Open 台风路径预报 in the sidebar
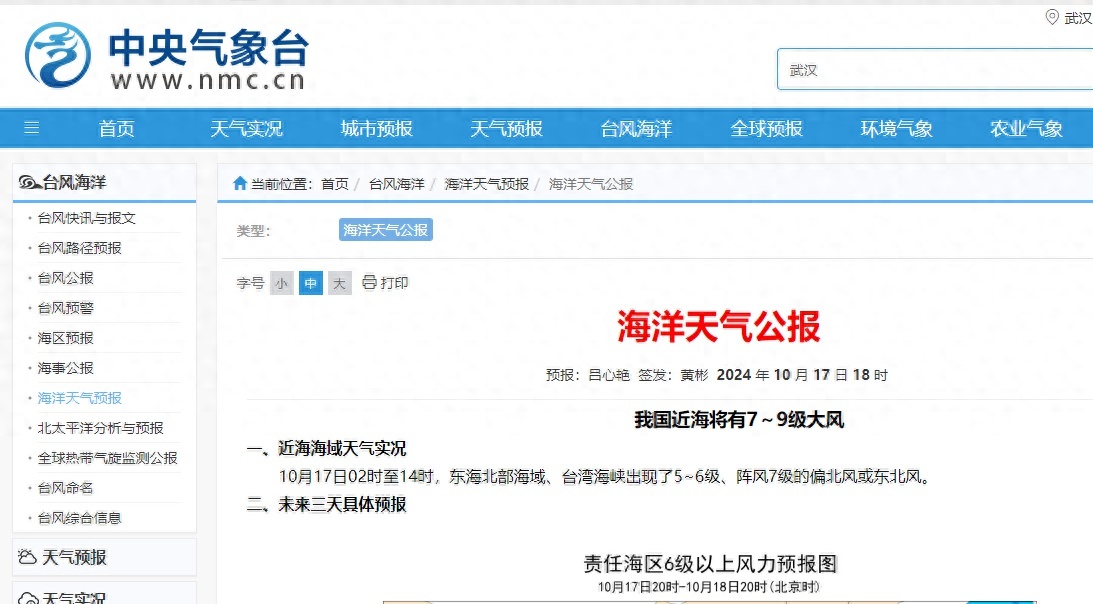The image size is (1093, 604). point(79,248)
